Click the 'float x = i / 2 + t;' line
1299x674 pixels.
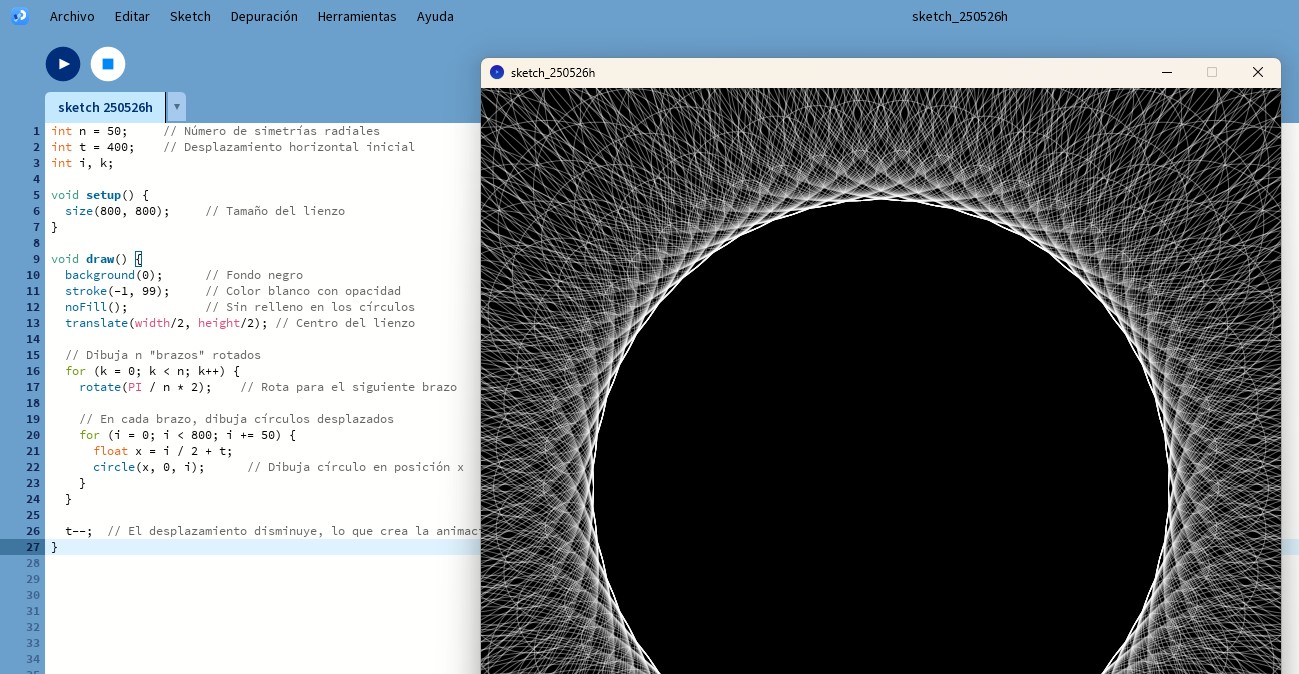(x=163, y=451)
